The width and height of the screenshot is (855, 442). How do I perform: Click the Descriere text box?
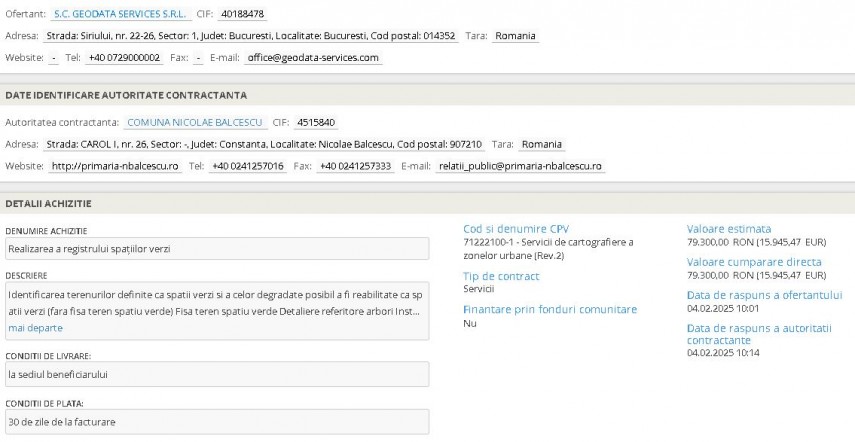[x=217, y=311]
